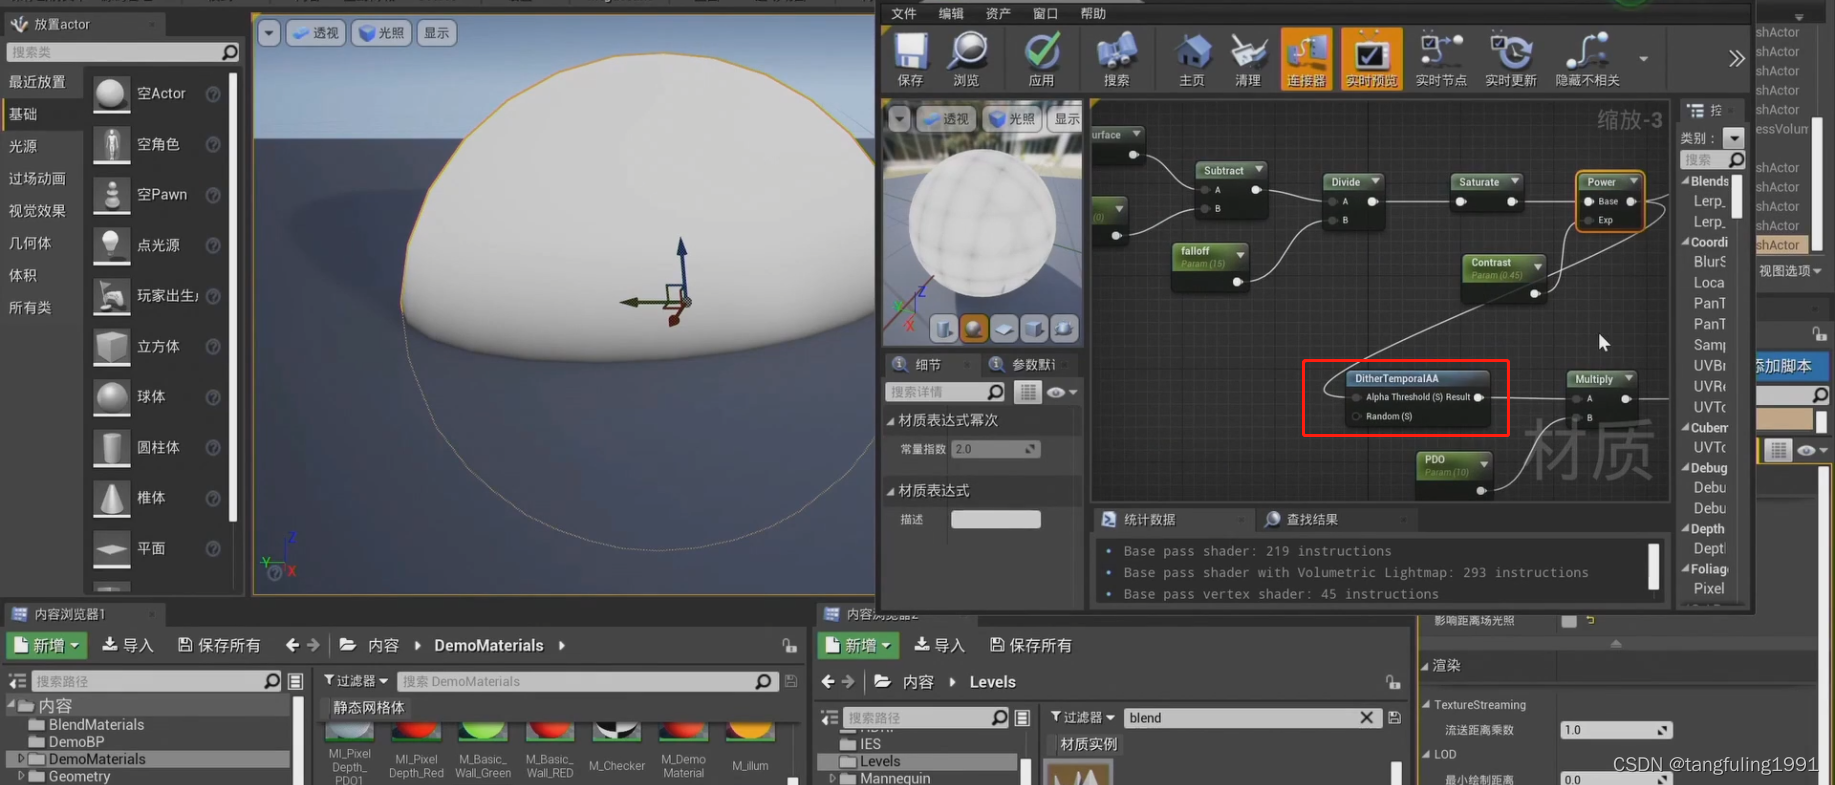Click the 搜索 binoculars toolbar icon
This screenshot has width=1835, height=785.
[1116, 59]
